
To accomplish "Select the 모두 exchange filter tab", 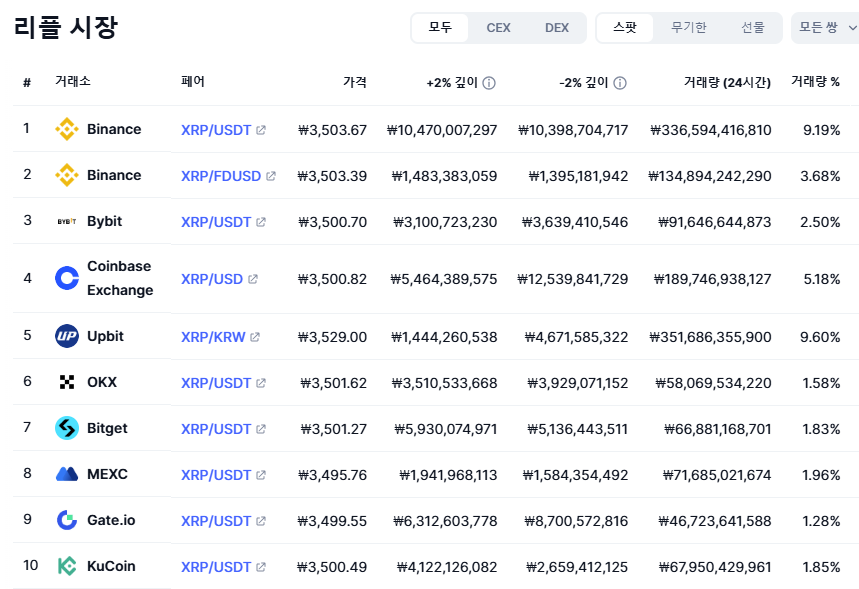I will (440, 27).
